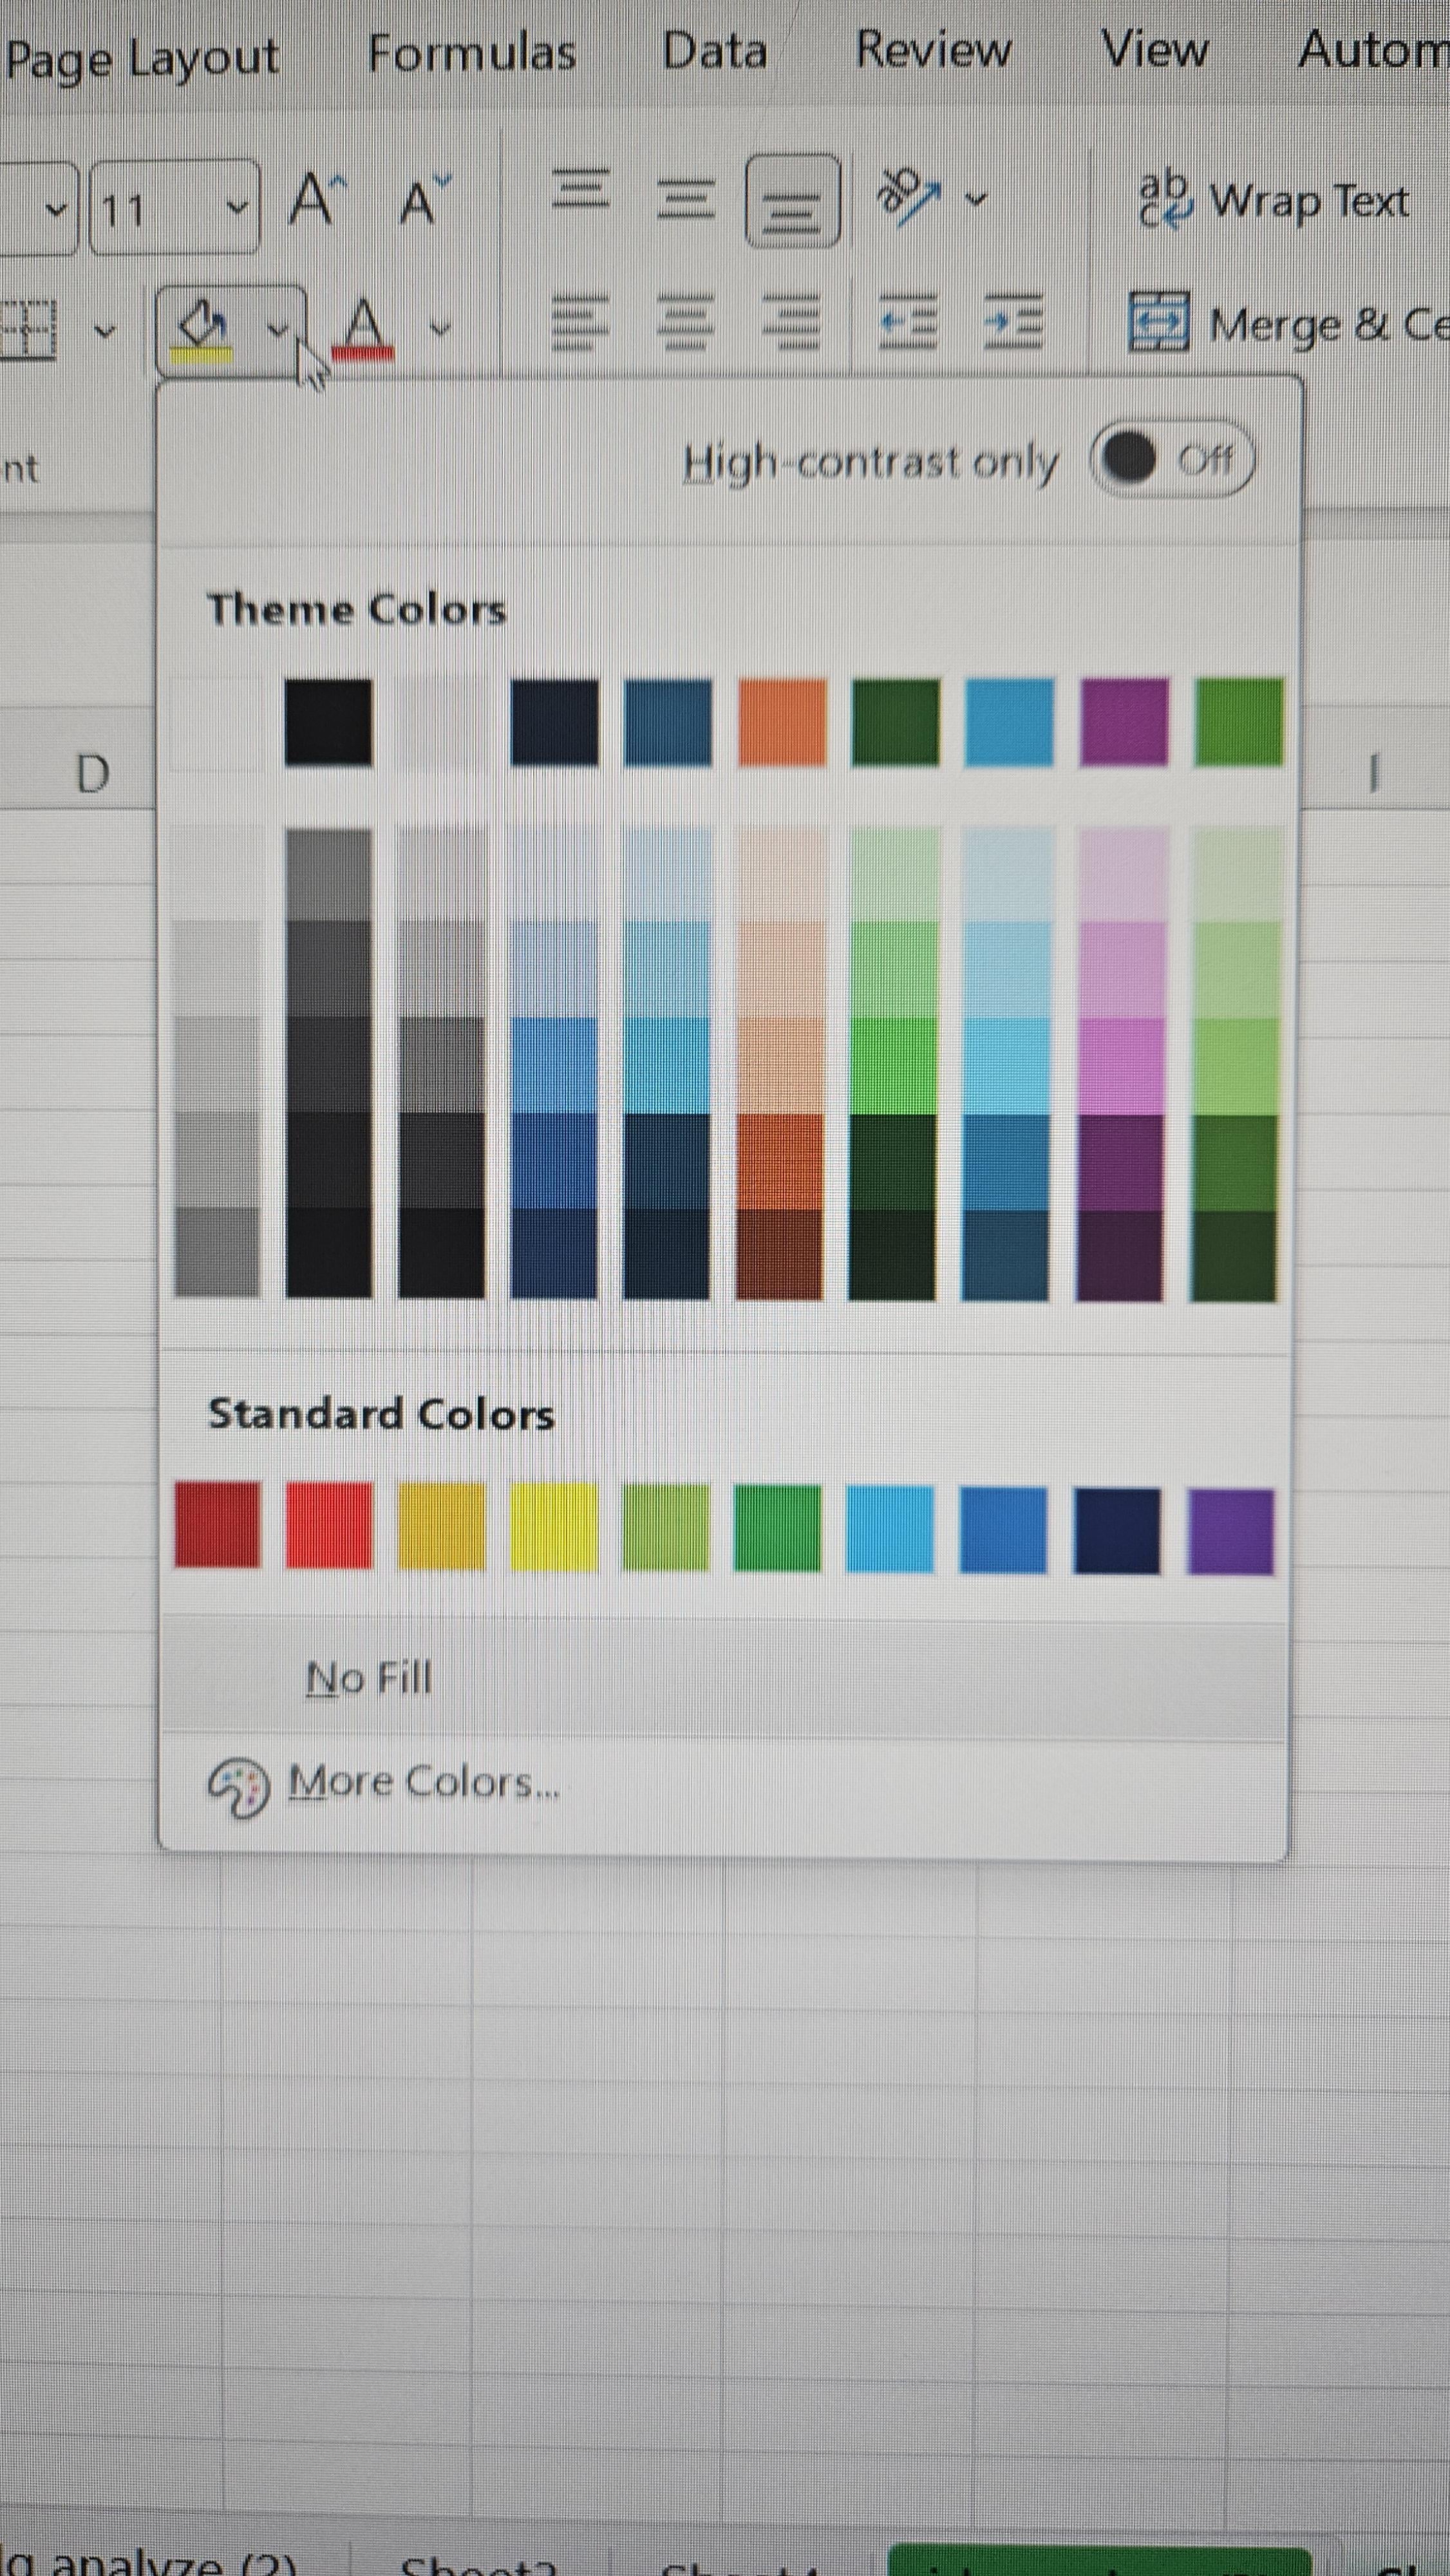Select the column D header
Image resolution: width=1450 pixels, height=2576 pixels.
coord(92,773)
